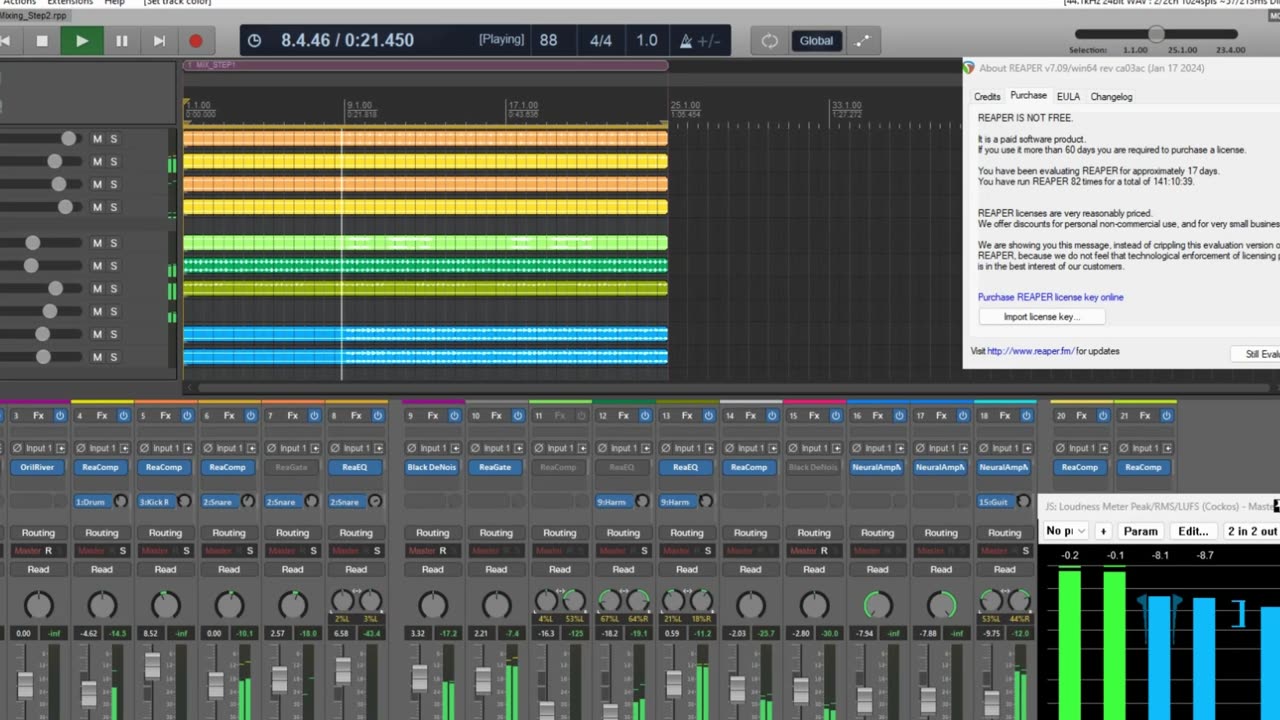Switch to Credits tab in About REAPER
This screenshot has width=1280, height=720.
987,97
